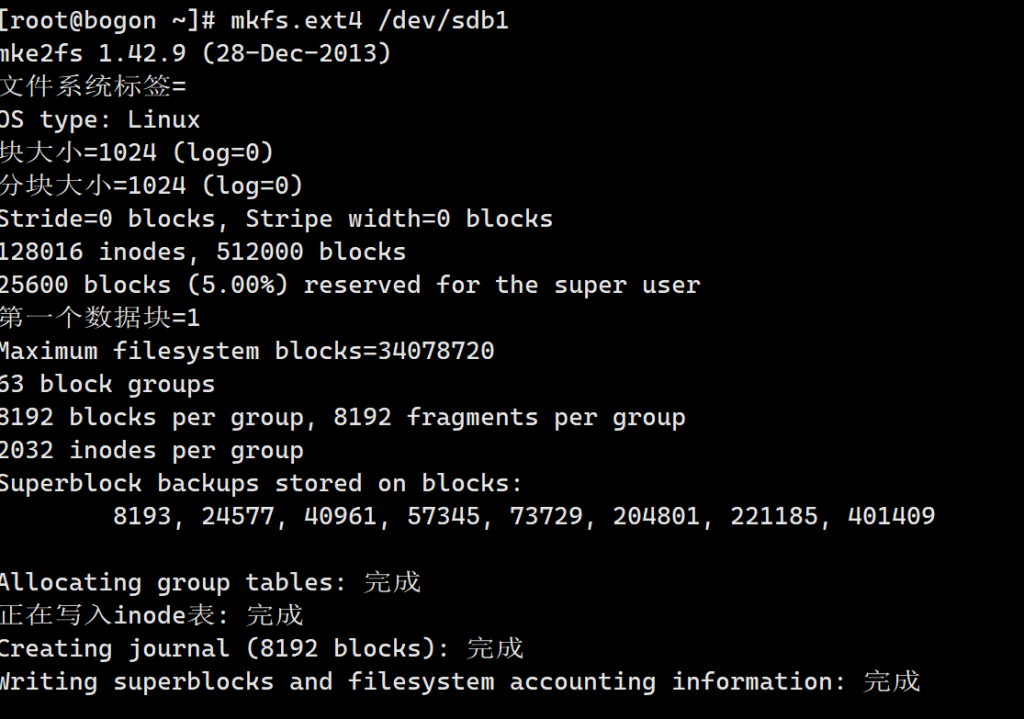Image resolution: width=1024 pixels, height=719 pixels.
Task: Click the 分块大小=1024 line
Action: pos(151,186)
